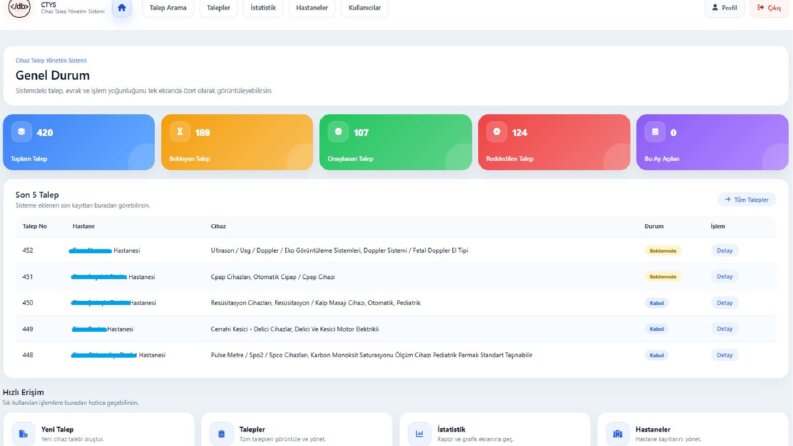This screenshot has width=793, height=446.
Task: Open the Yeni Talep quick access card
Action: tap(99, 430)
